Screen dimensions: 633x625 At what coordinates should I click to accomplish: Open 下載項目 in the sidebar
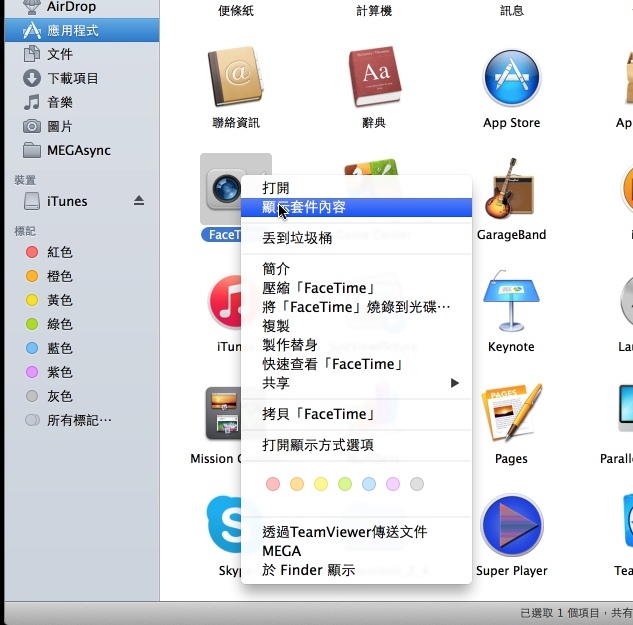(x=82, y=78)
